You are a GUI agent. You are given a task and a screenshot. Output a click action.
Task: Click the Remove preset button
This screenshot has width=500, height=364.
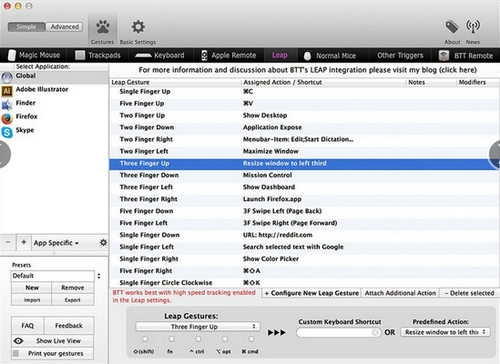[x=73, y=288]
